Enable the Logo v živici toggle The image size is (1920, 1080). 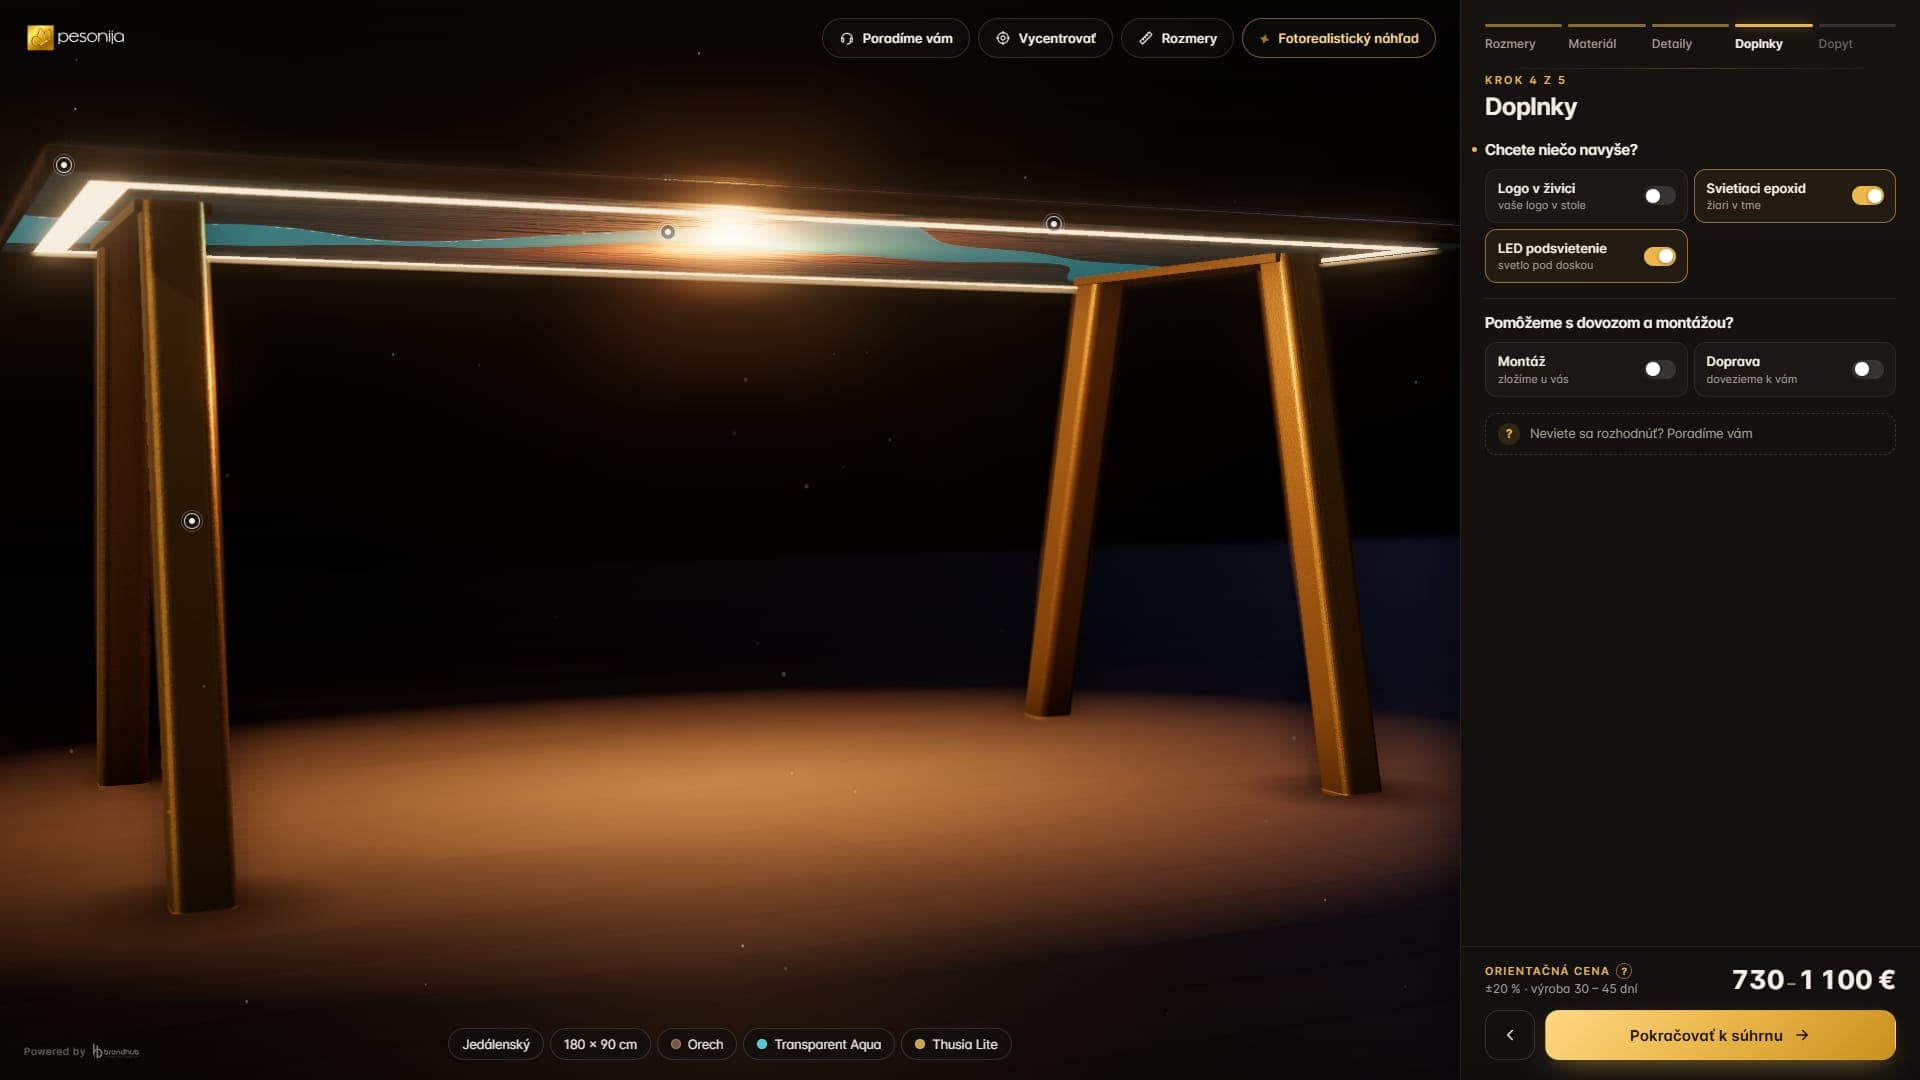point(1660,196)
